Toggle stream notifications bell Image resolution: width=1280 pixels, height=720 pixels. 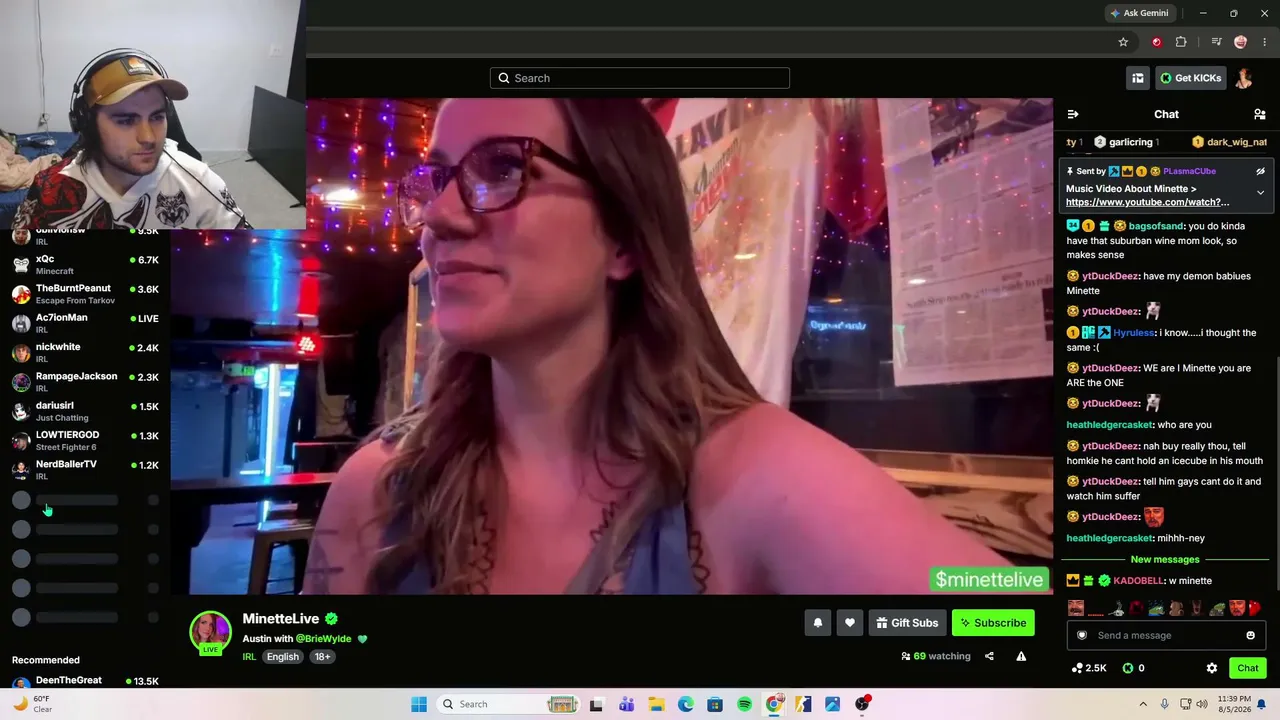tap(818, 623)
